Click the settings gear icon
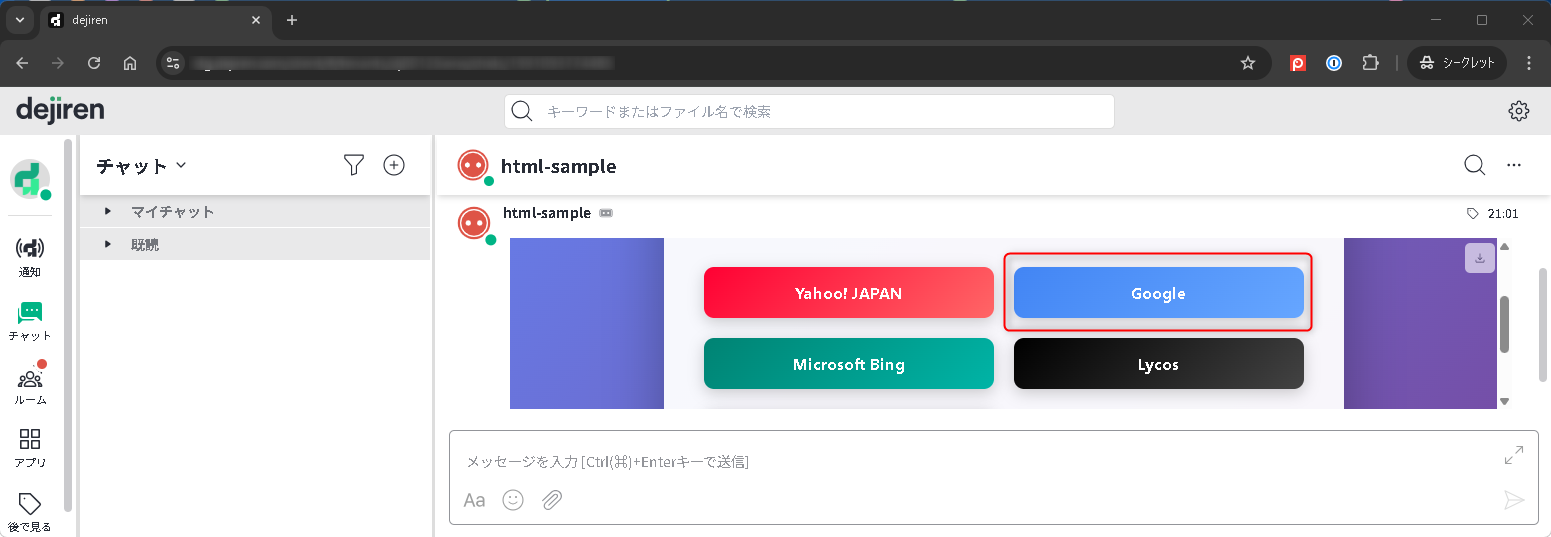The image size is (1551, 537). tap(1518, 111)
